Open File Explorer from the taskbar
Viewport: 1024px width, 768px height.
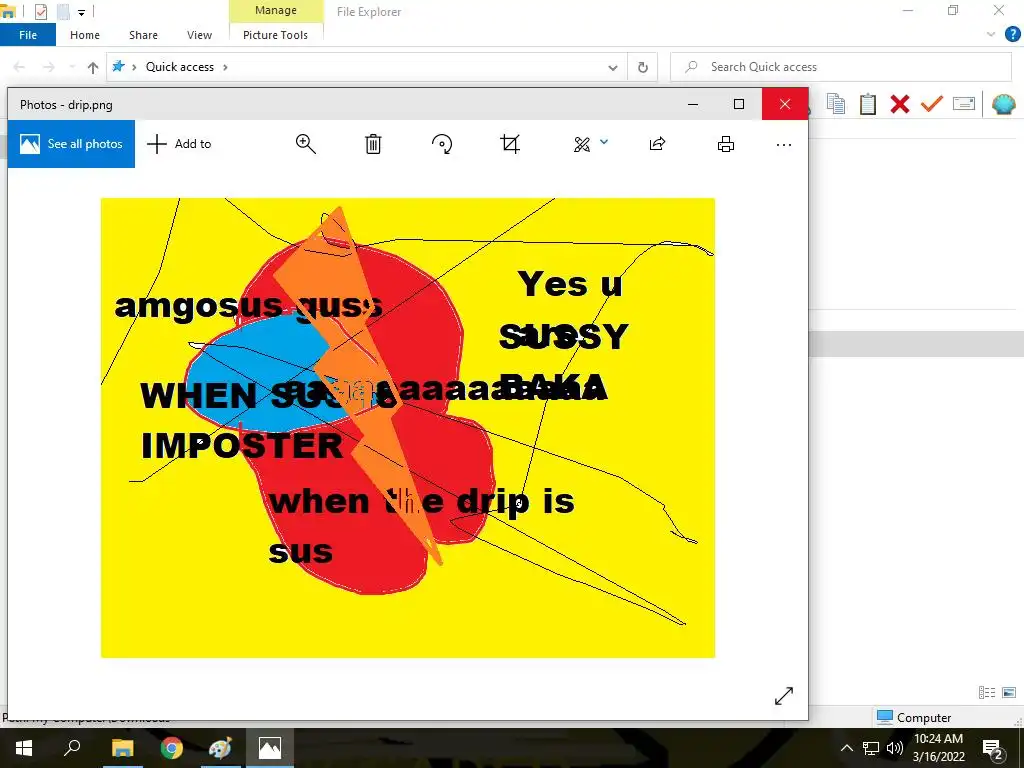pos(122,748)
